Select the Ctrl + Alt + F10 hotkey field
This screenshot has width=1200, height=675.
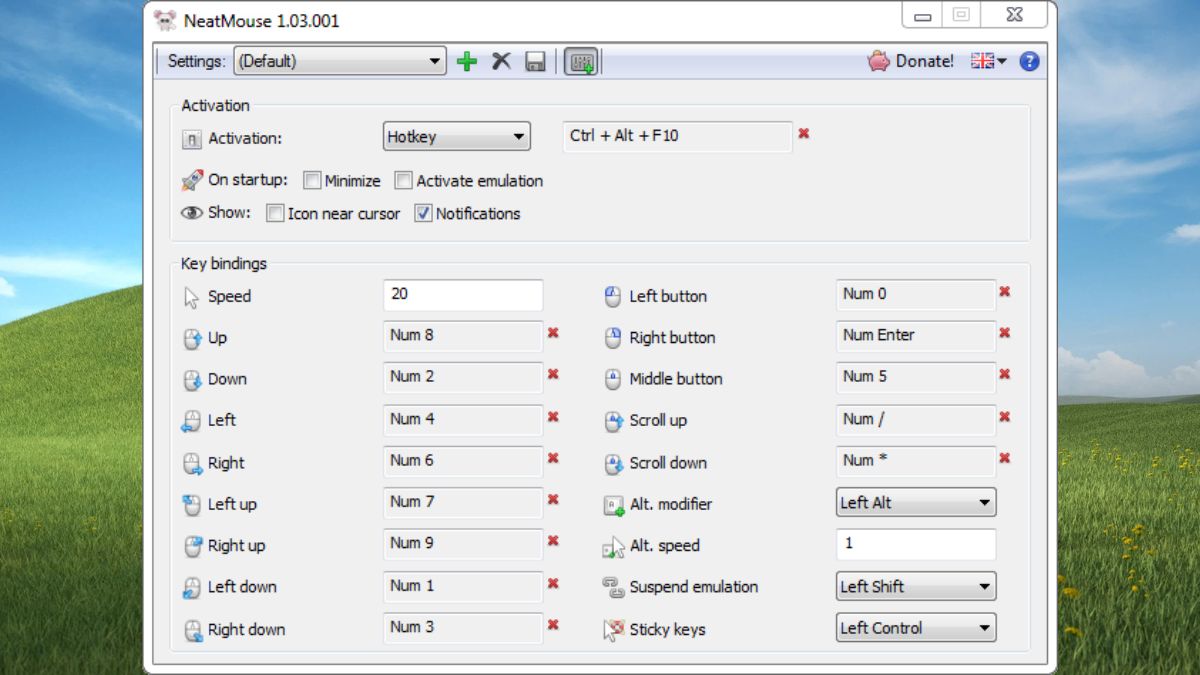pos(677,137)
